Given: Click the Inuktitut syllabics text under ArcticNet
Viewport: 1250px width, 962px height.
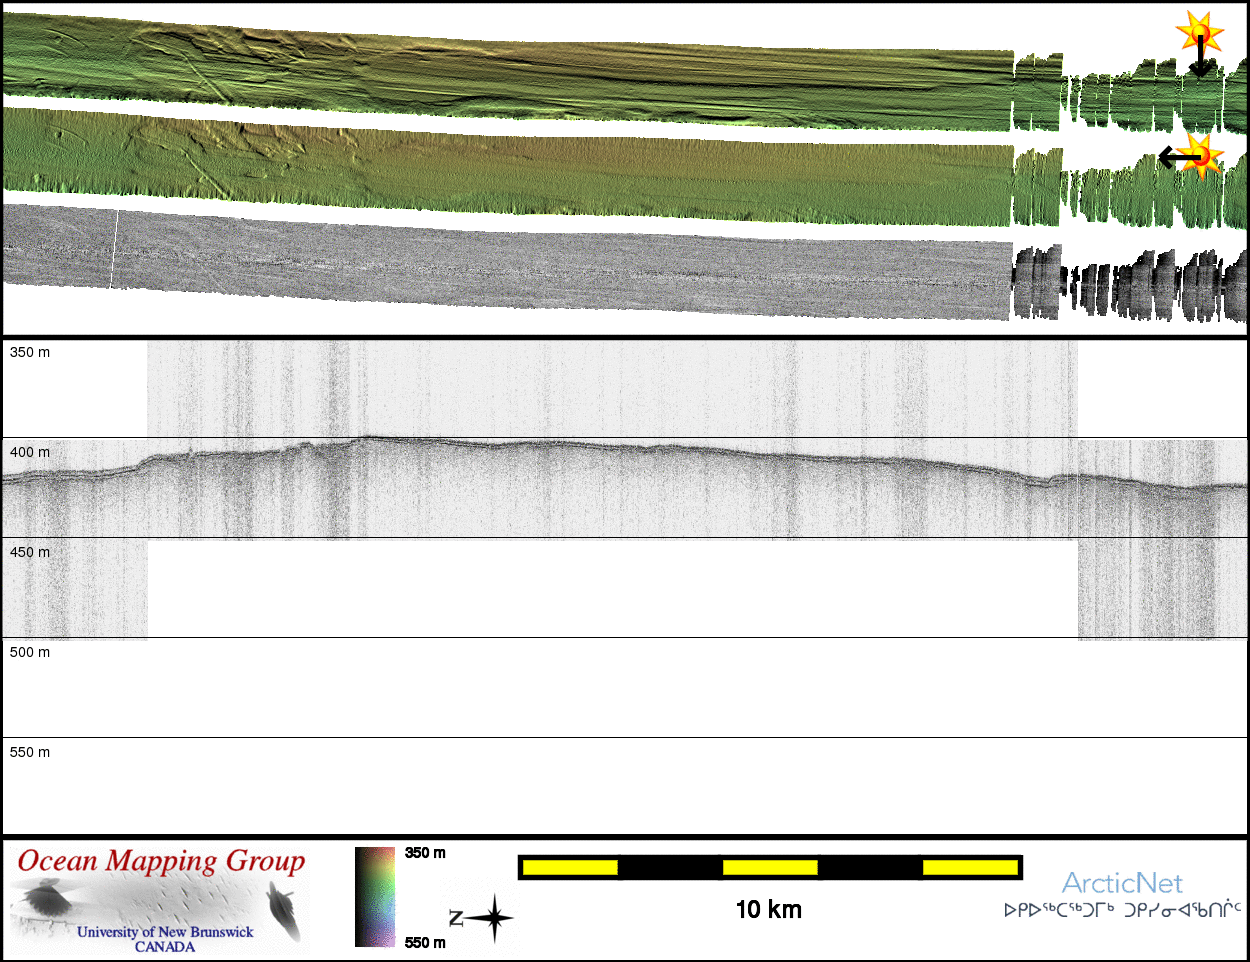Looking at the screenshot, I should point(1122,910).
